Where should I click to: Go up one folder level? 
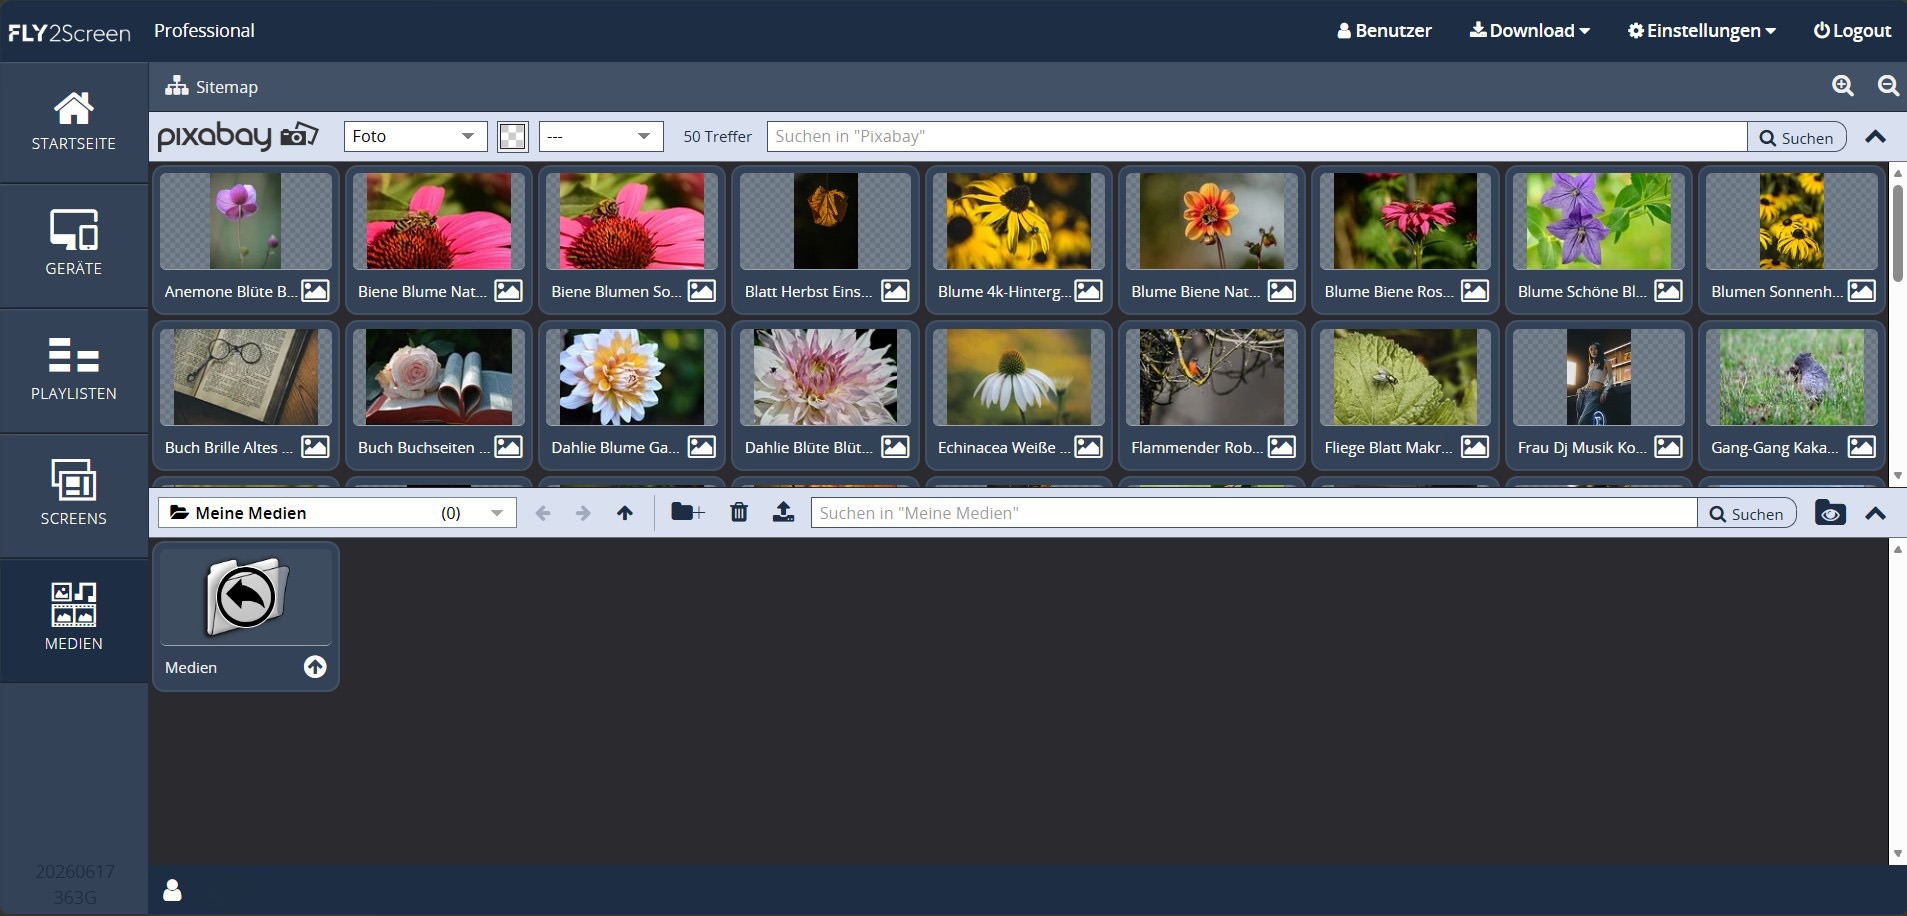pos(625,513)
